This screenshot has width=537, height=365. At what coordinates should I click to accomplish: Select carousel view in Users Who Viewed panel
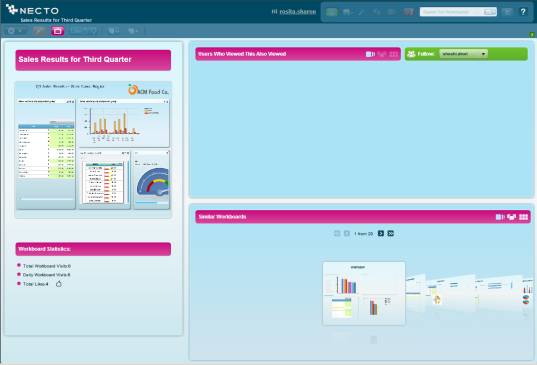382,54
